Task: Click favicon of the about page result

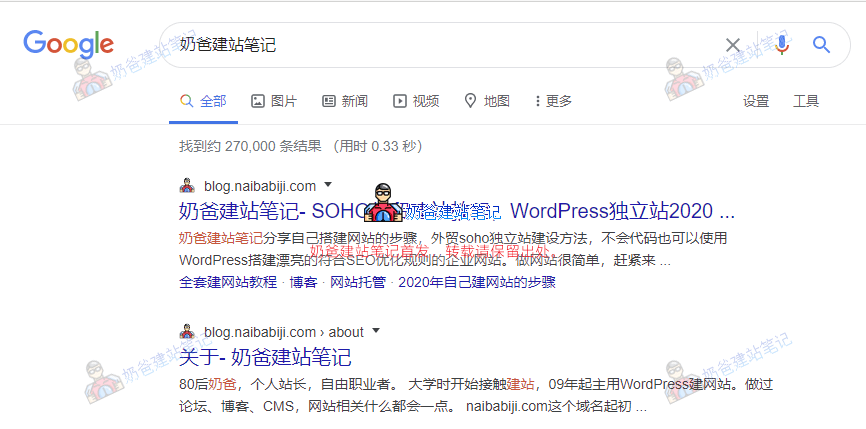Action: point(186,332)
